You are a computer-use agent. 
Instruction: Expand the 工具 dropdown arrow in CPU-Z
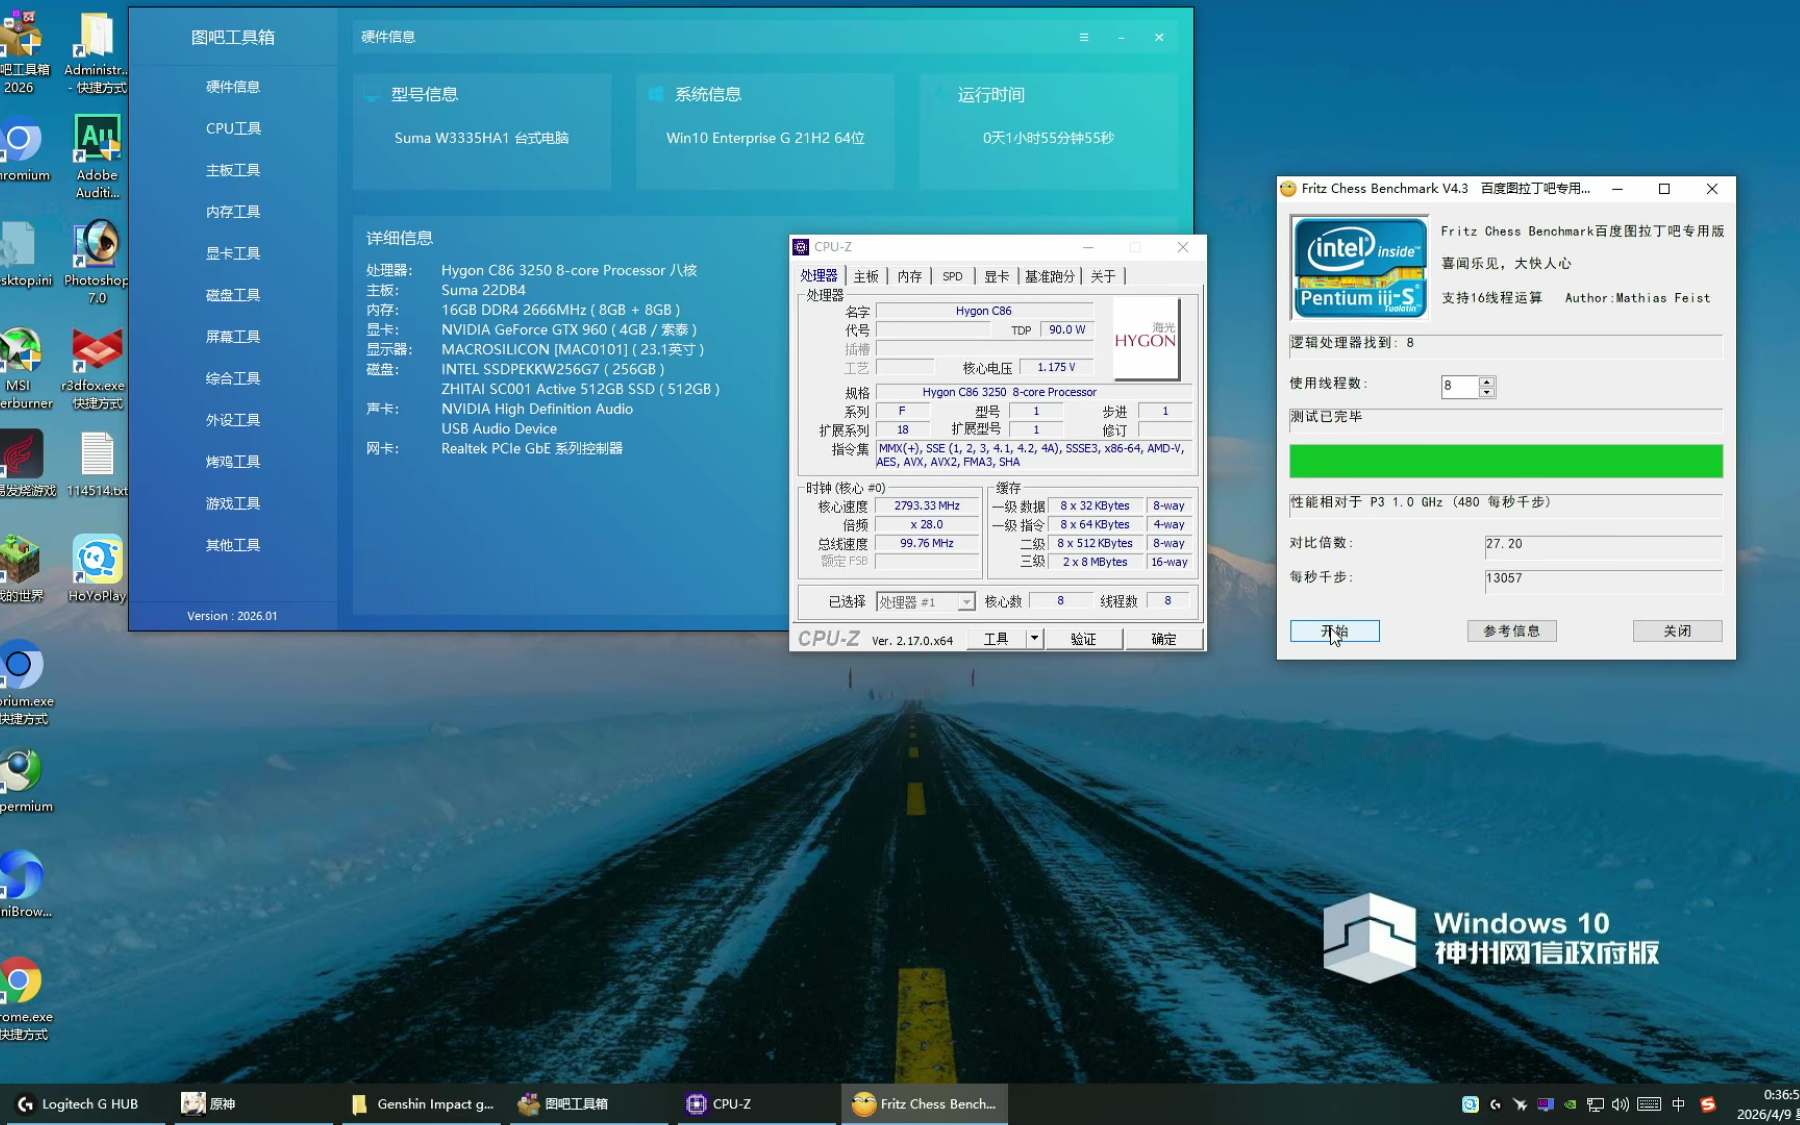click(1034, 639)
